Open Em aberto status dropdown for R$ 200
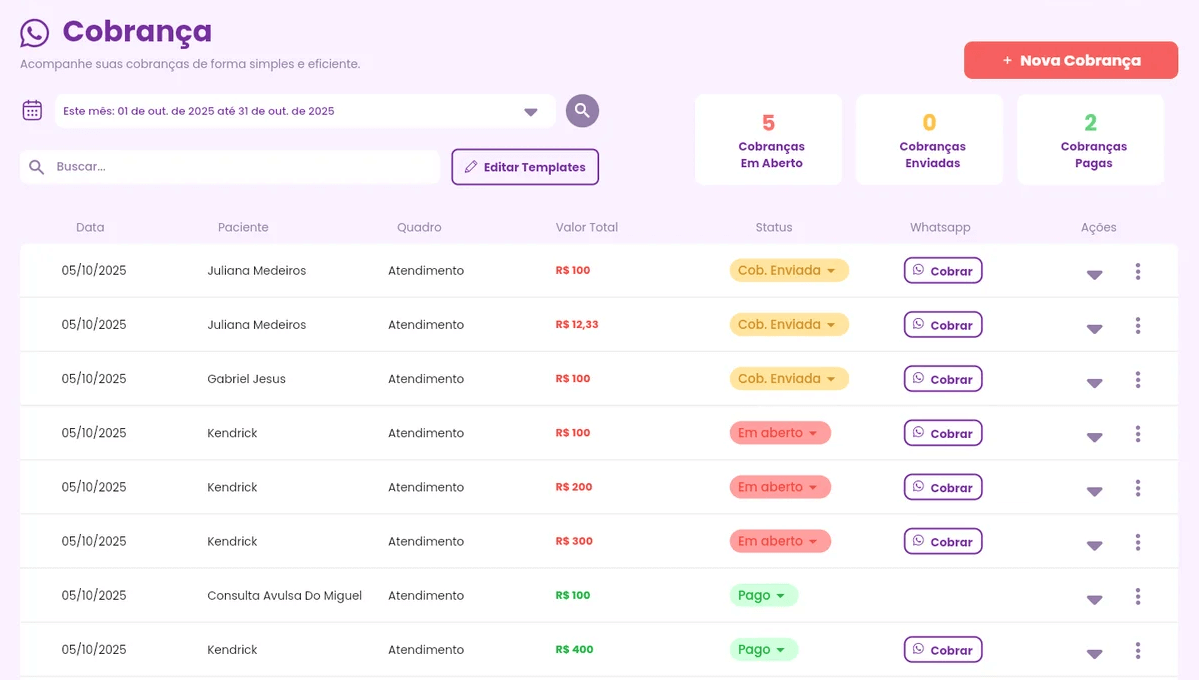 coord(779,487)
